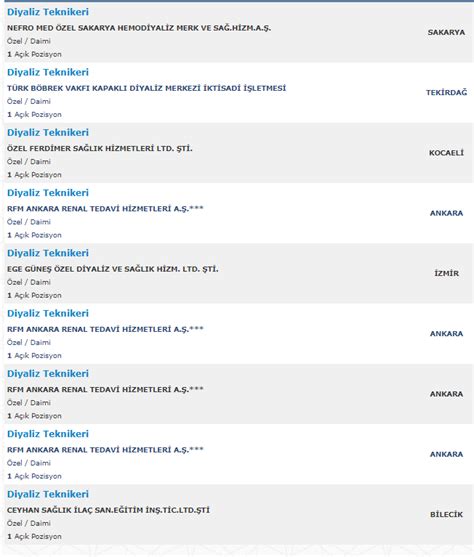The image size is (474, 557).
Task: Select TÜRK BÖBREK VAKFI KAPAKLI DİYALİZ employer
Action: coord(146,88)
